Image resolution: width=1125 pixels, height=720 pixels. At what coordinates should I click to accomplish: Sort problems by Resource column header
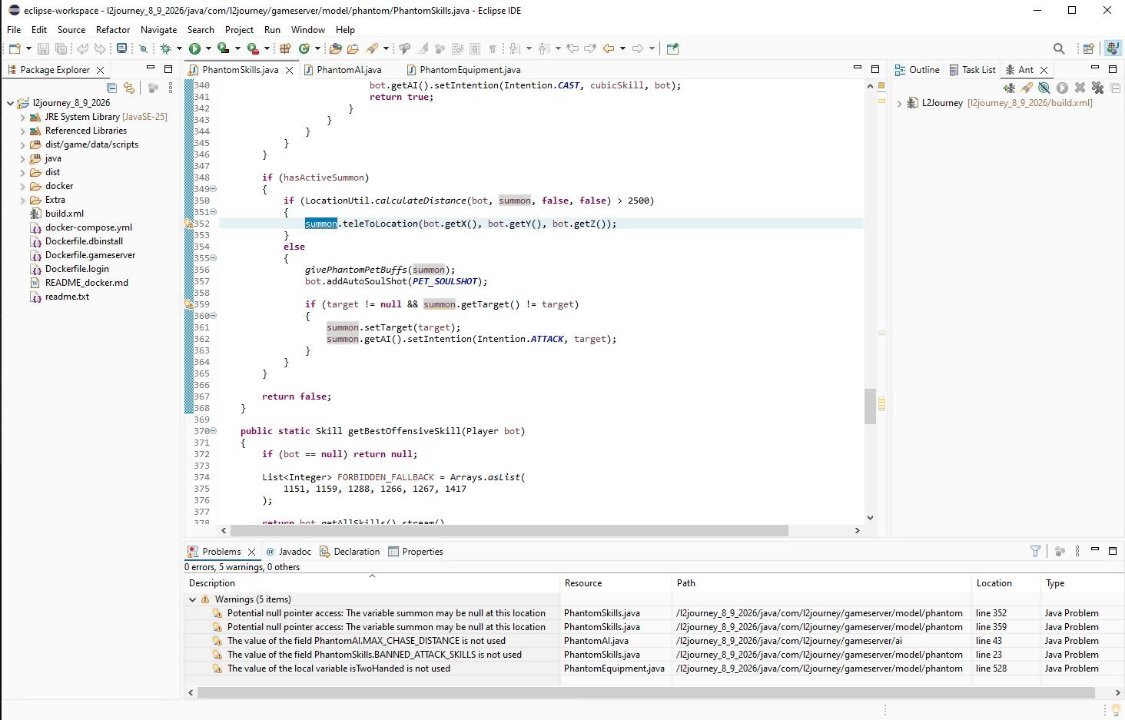616,583
